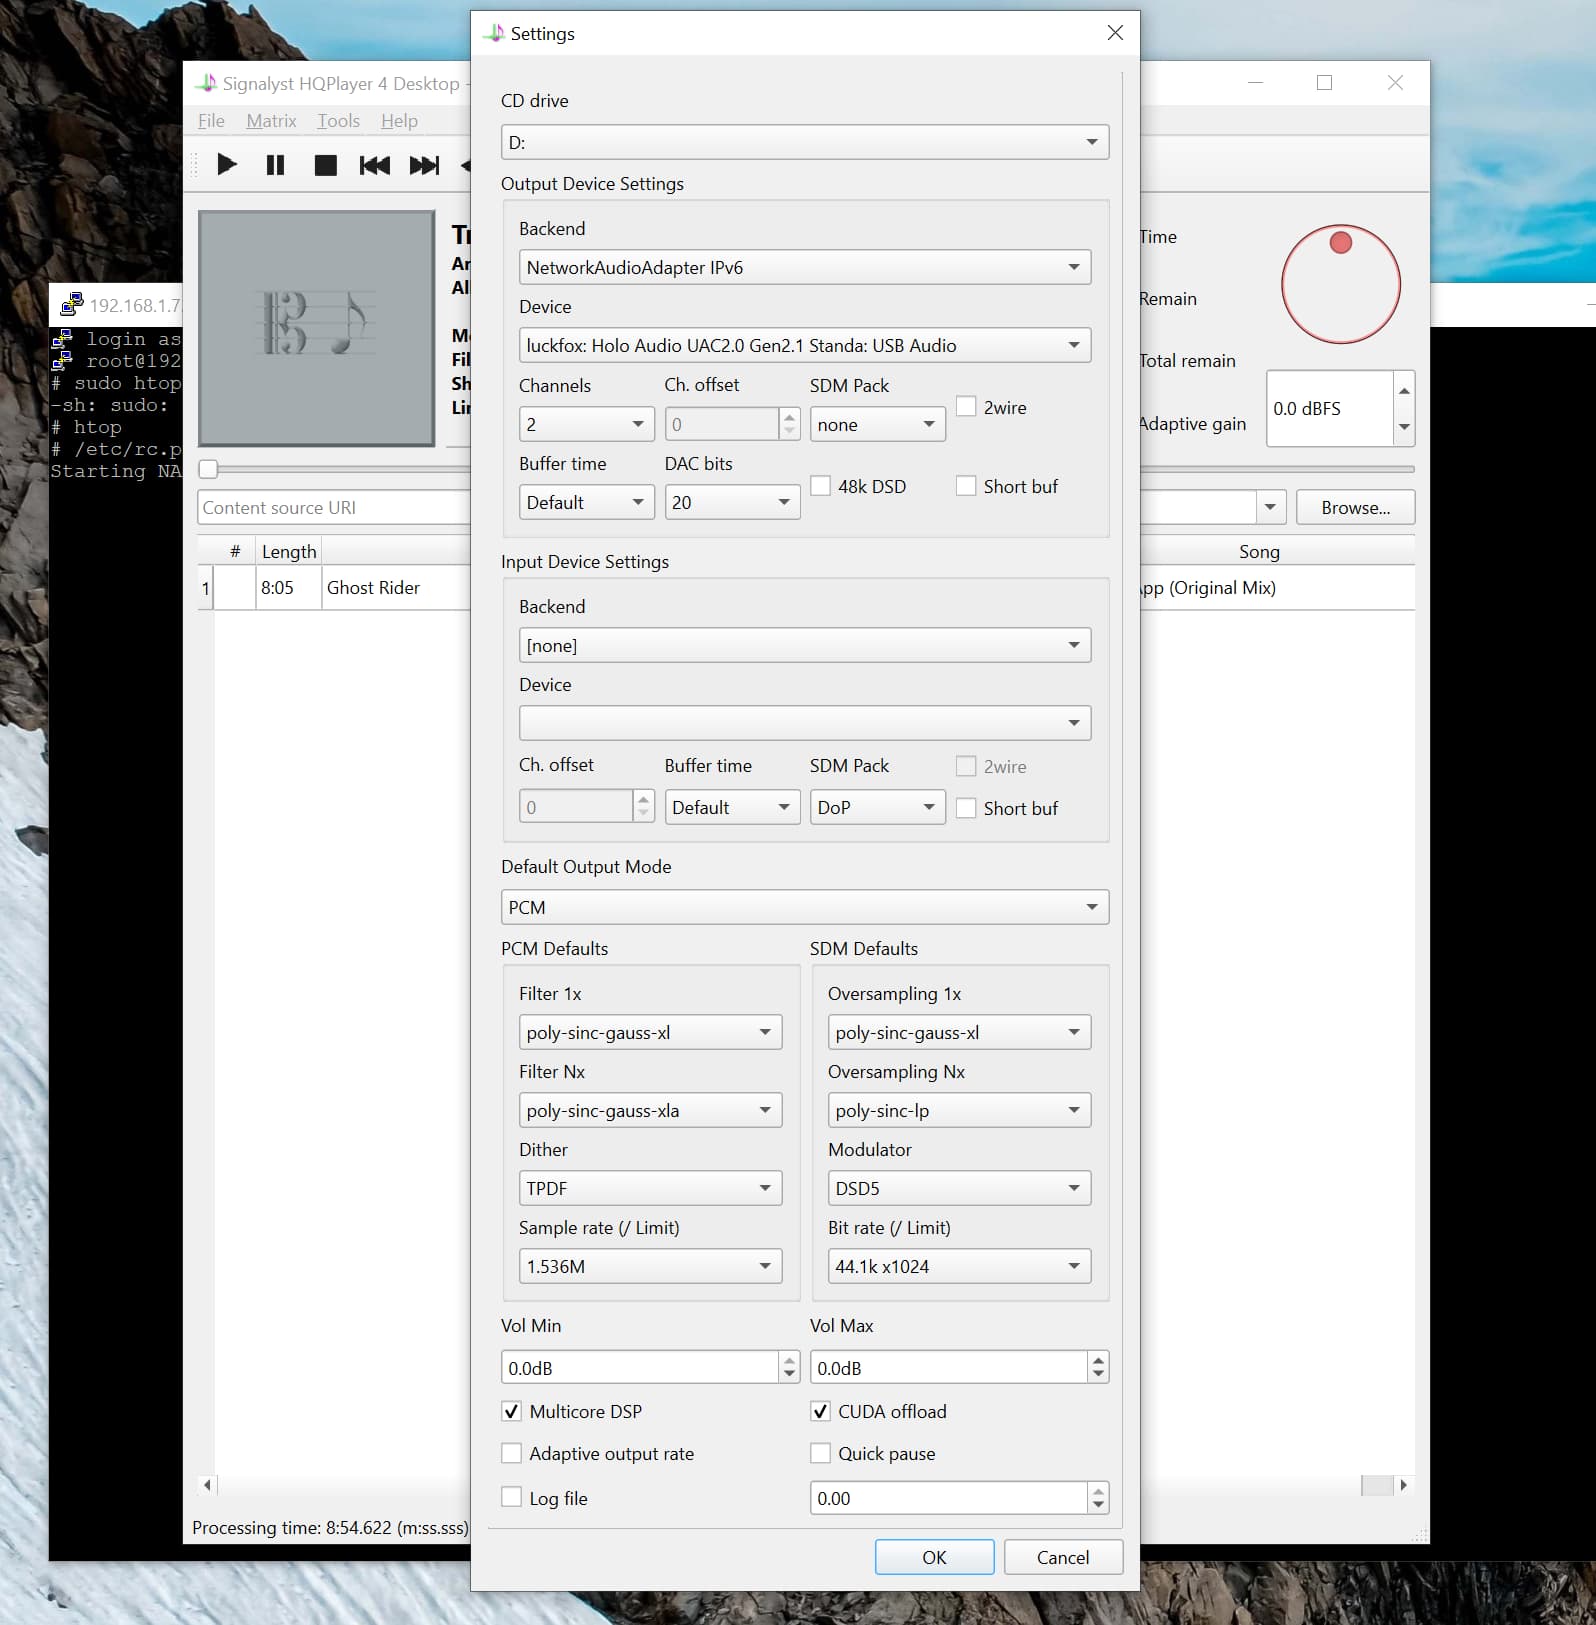The height and width of the screenshot is (1625, 1596).
Task: Click OK to confirm settings
Action: [934, 1557]
